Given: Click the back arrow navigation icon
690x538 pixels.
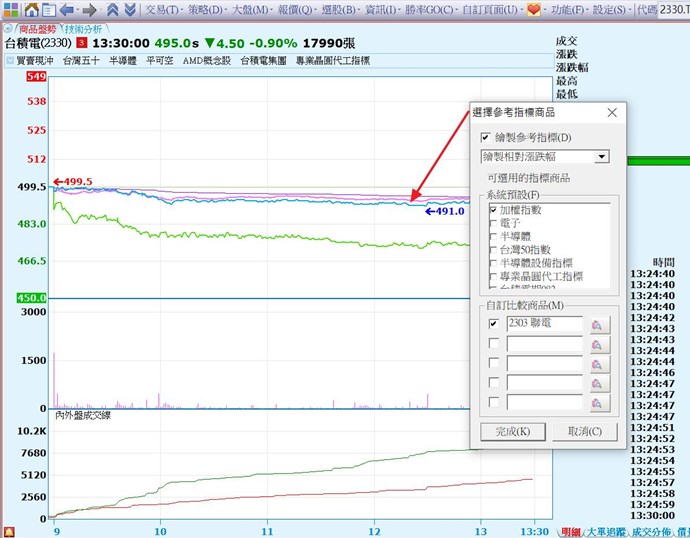Looking at the screenshot, I should (x=67, y=9).
